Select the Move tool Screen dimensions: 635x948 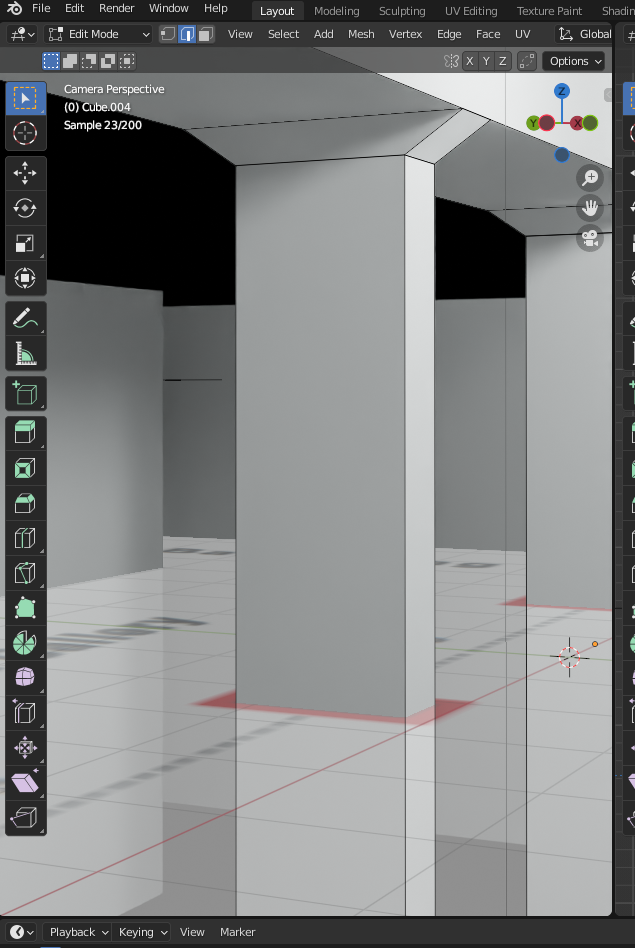click(x=25, y=173)
